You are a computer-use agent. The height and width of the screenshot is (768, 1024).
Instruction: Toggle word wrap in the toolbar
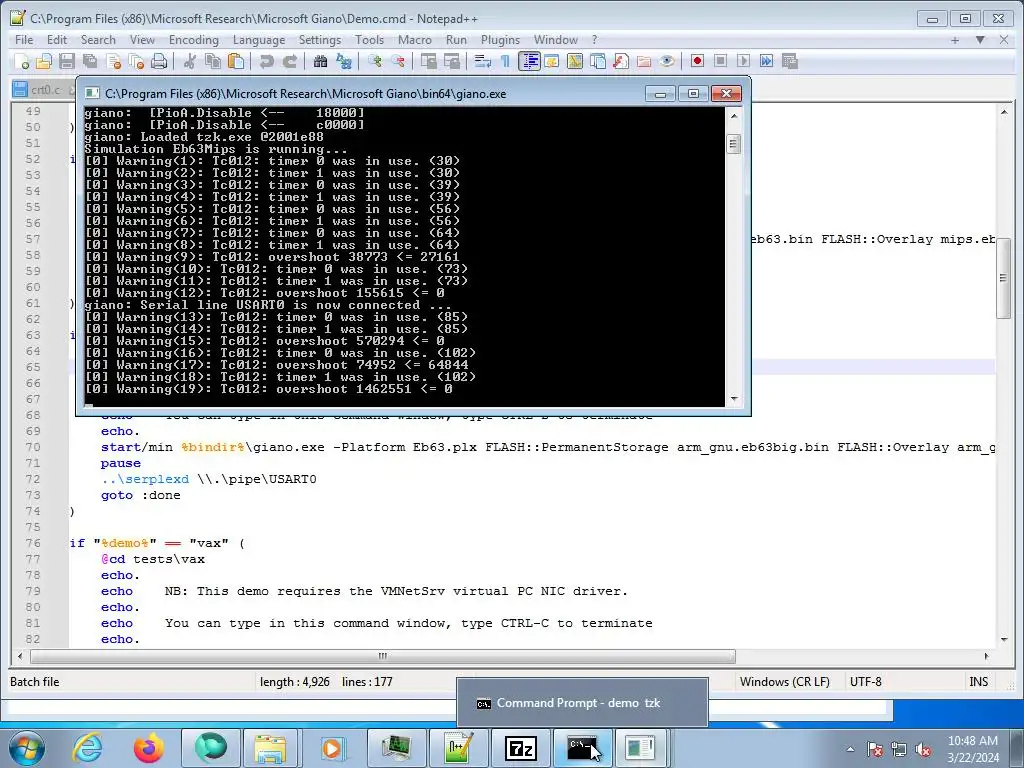pos(482,61)
